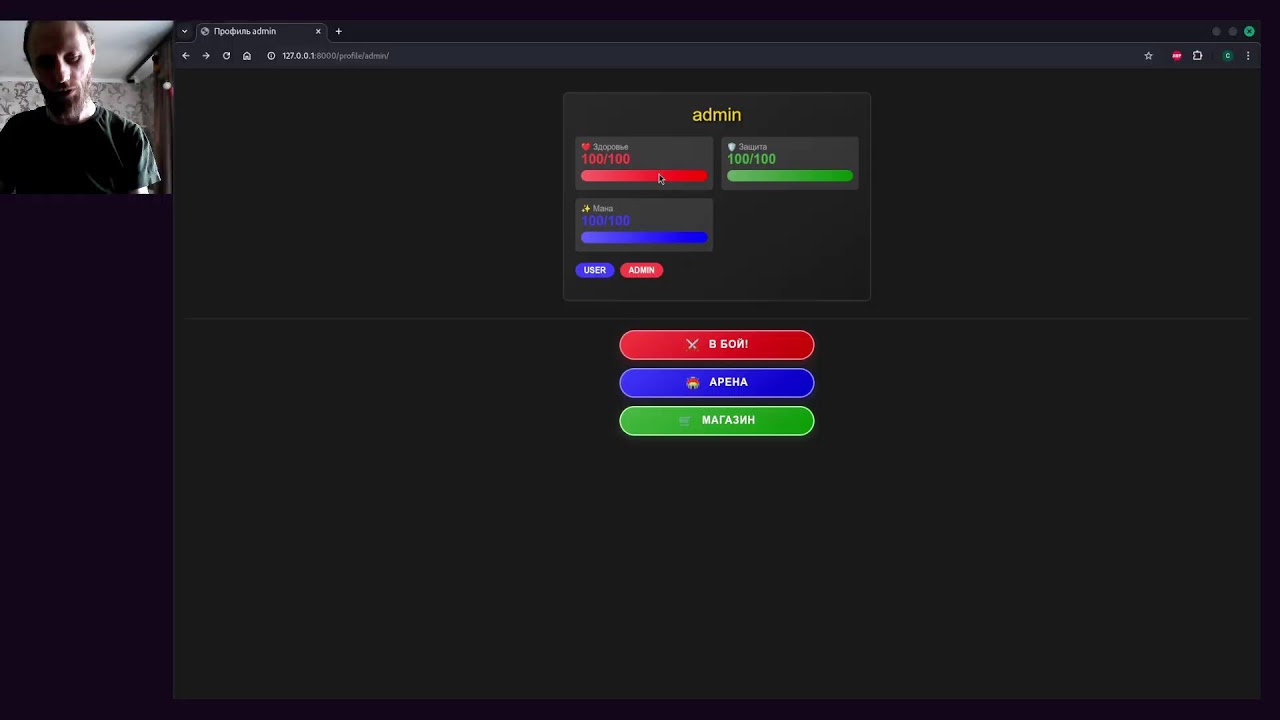Go back with the browser back arrow

point(185,56)
